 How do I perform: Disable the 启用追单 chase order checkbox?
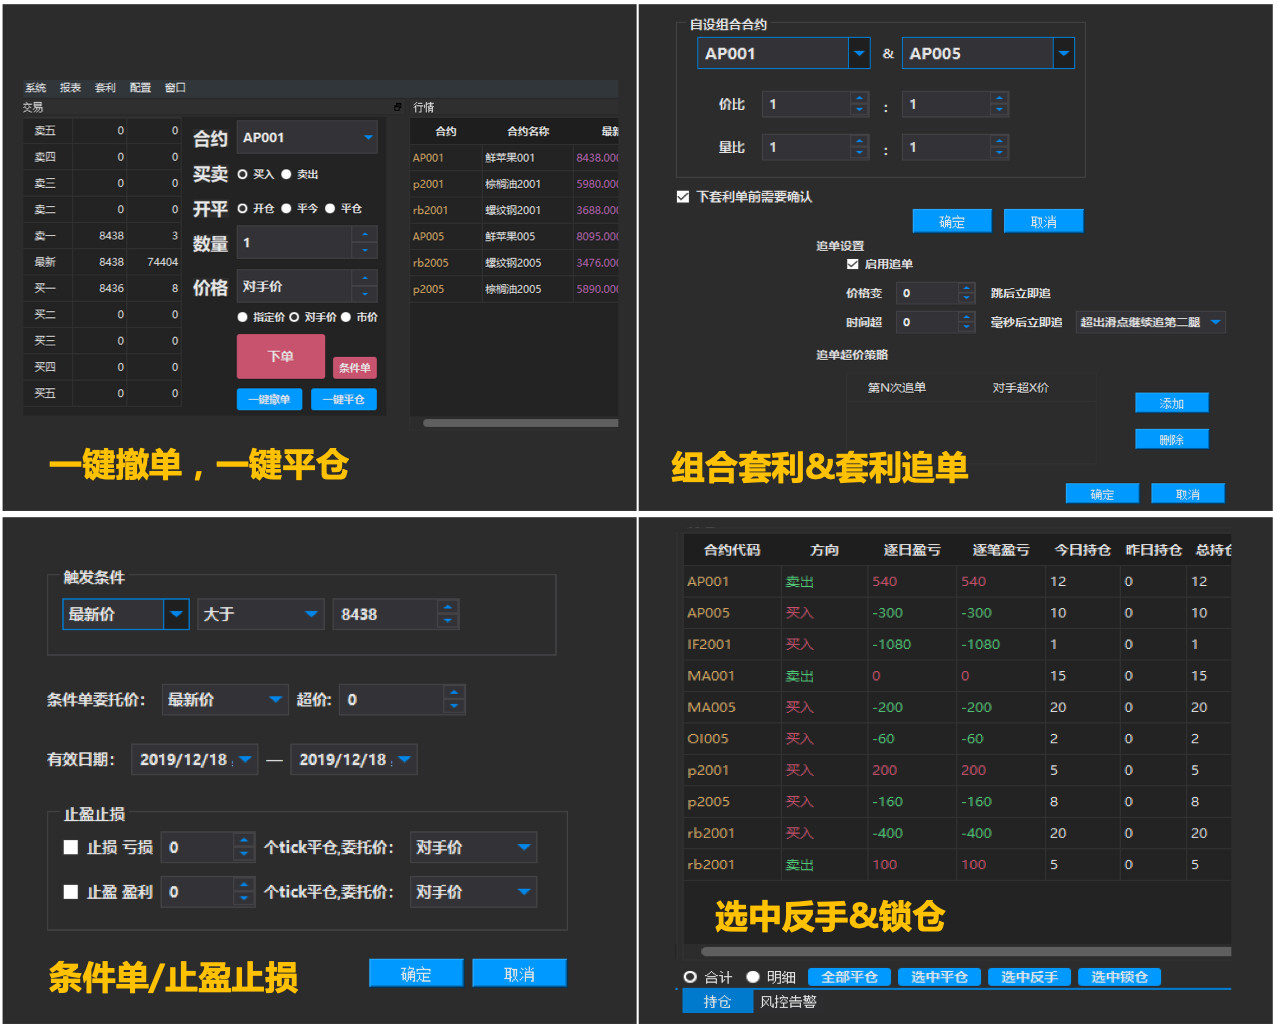pyautogui.click(x=853, y=263)
